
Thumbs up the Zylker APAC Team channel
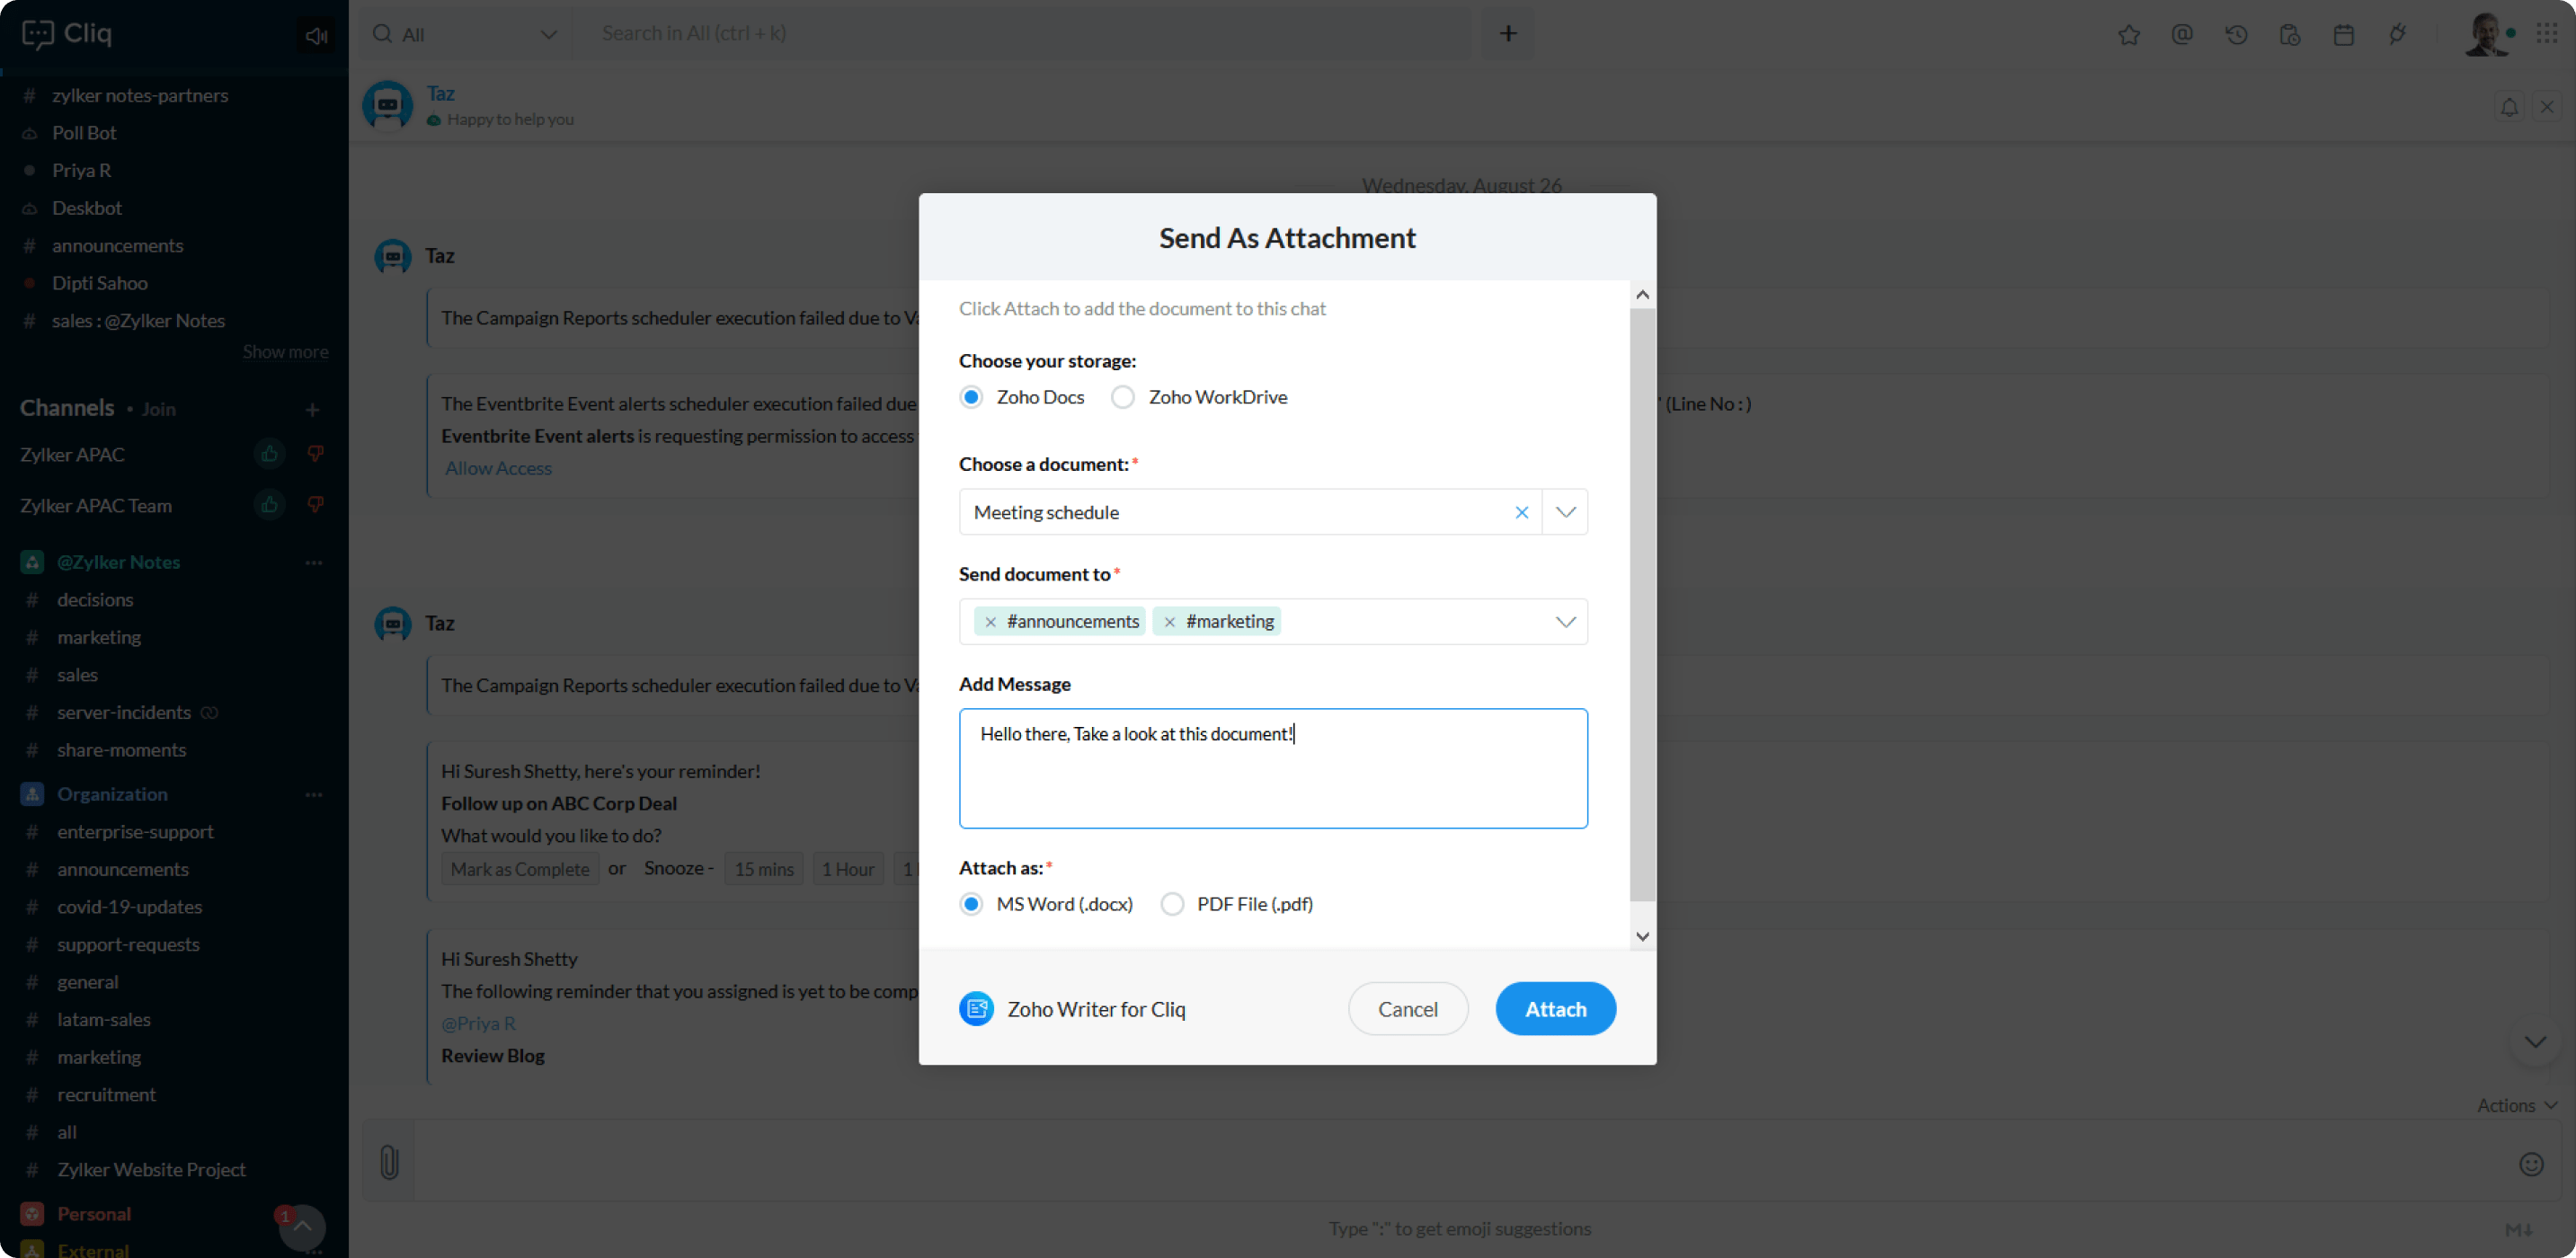pyautogui.click(x=269, y=504)
